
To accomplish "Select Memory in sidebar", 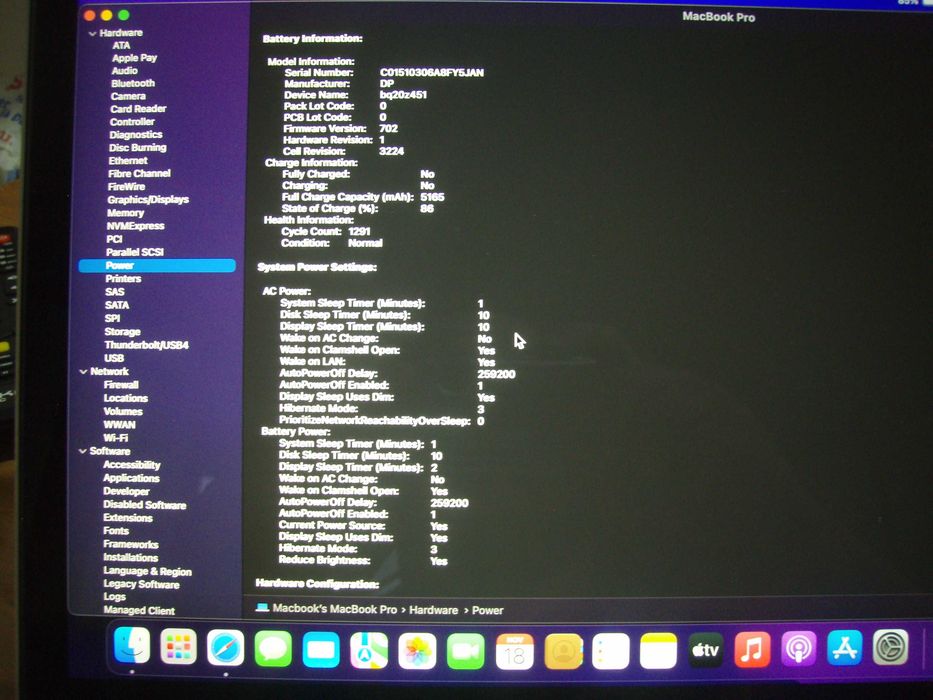I will 126,213.
